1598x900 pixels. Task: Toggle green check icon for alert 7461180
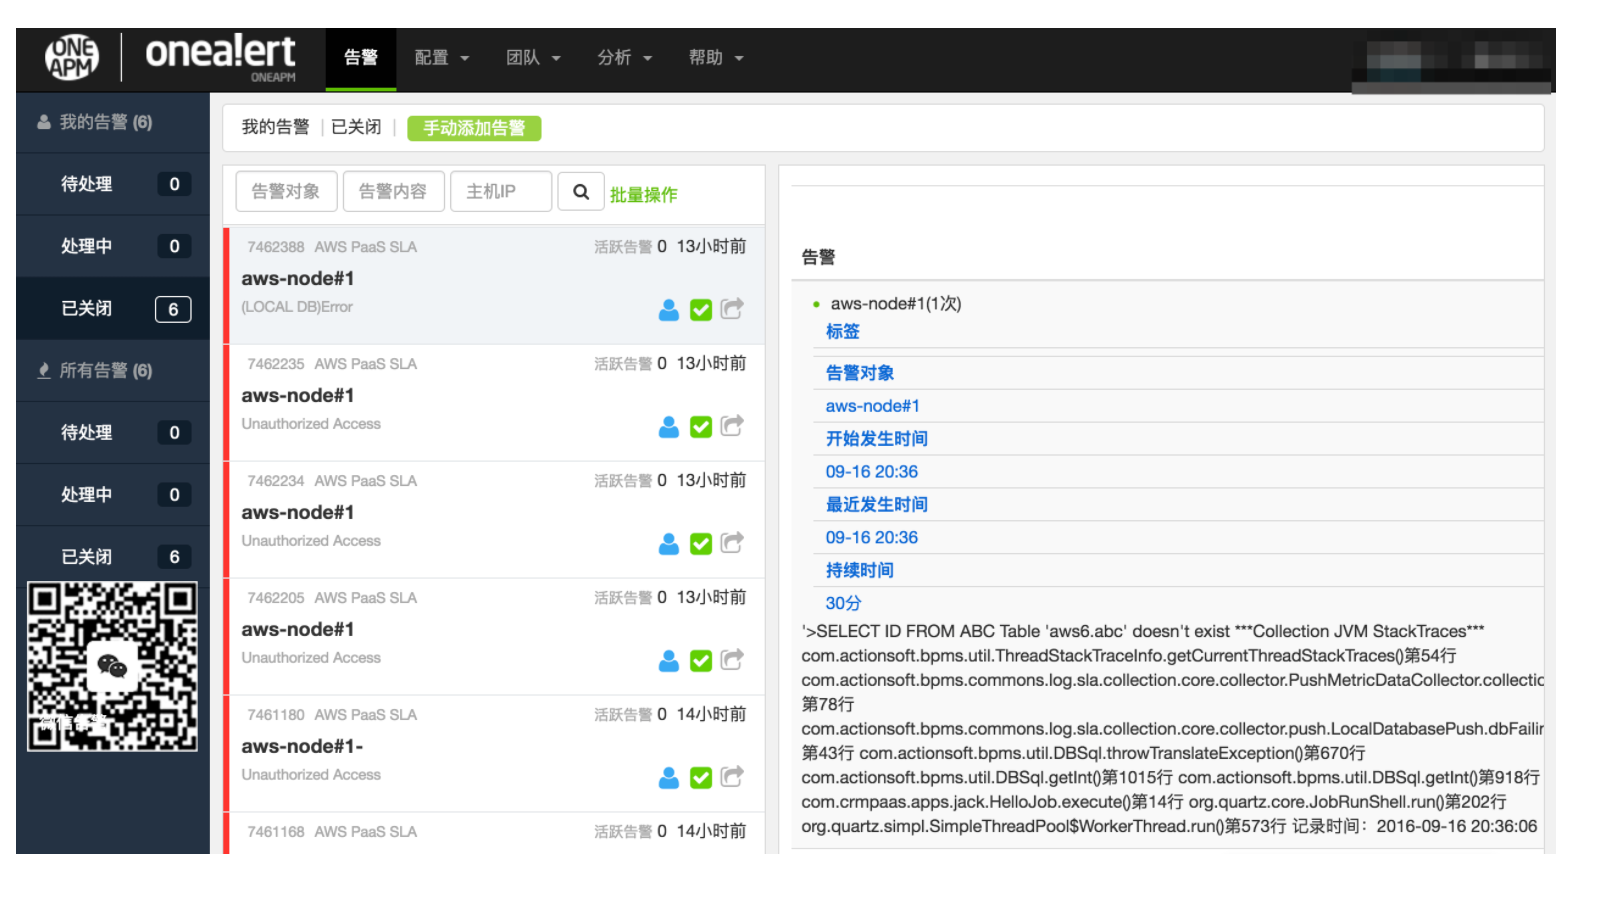tap(701, 778)
